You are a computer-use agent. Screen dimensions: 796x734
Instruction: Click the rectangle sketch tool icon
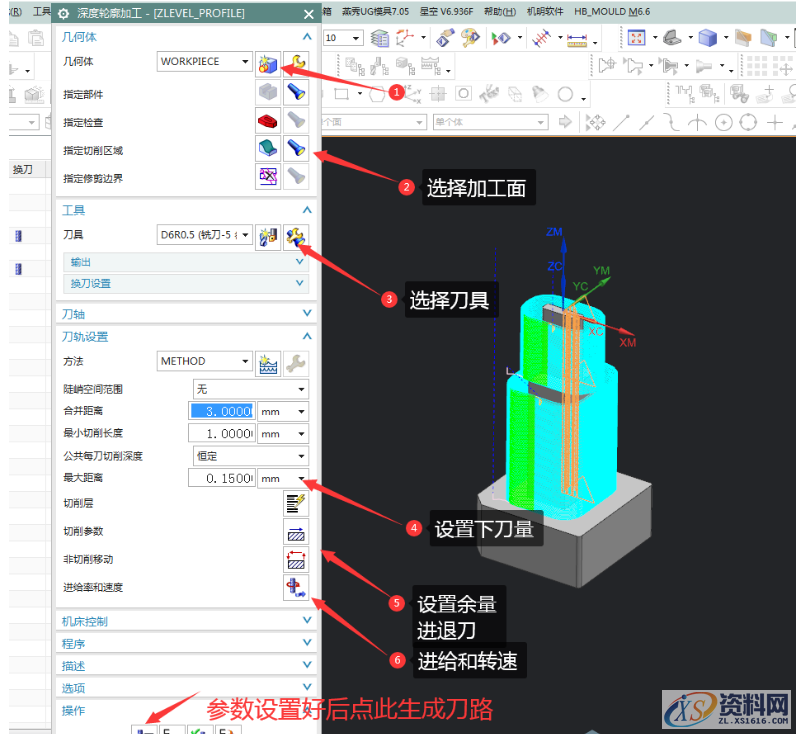pyautogui.click(x=341, y=94)
